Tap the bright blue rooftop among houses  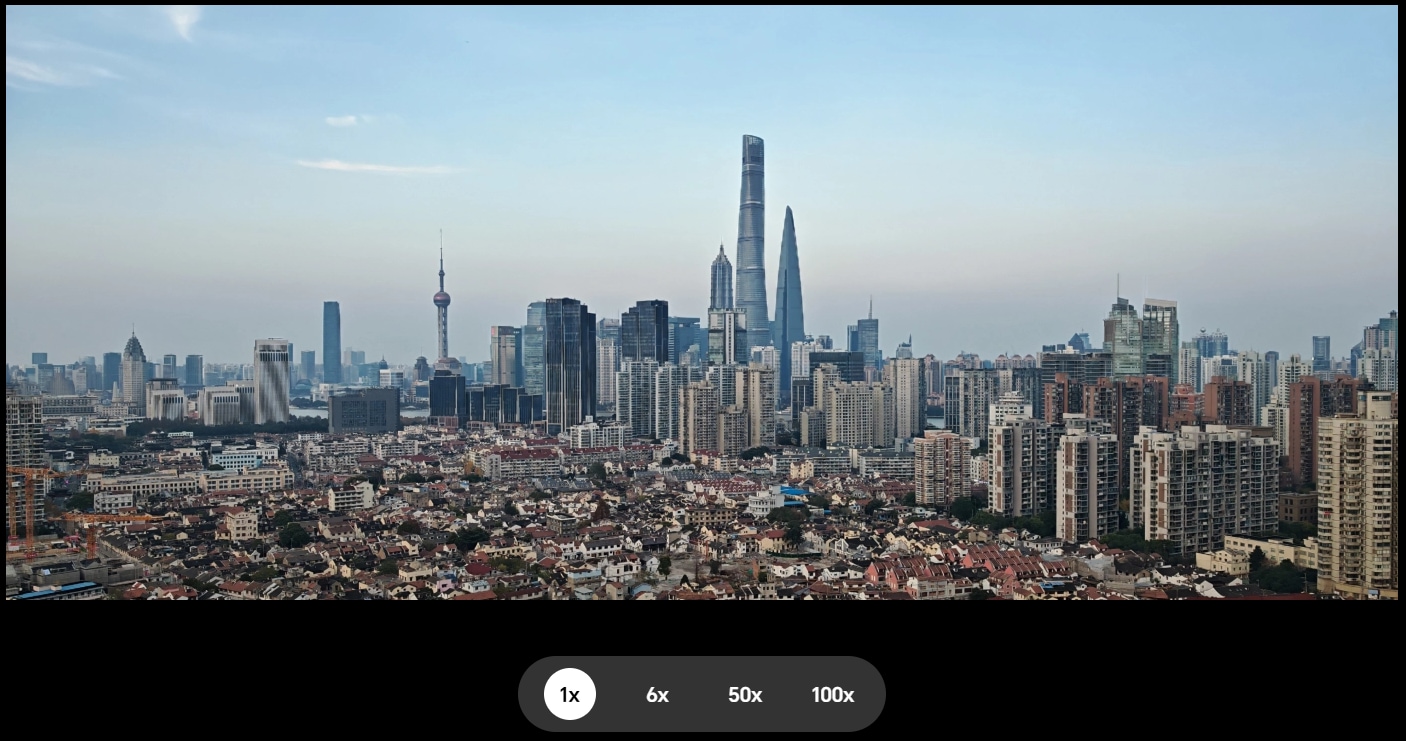click(x=792, y=491)
